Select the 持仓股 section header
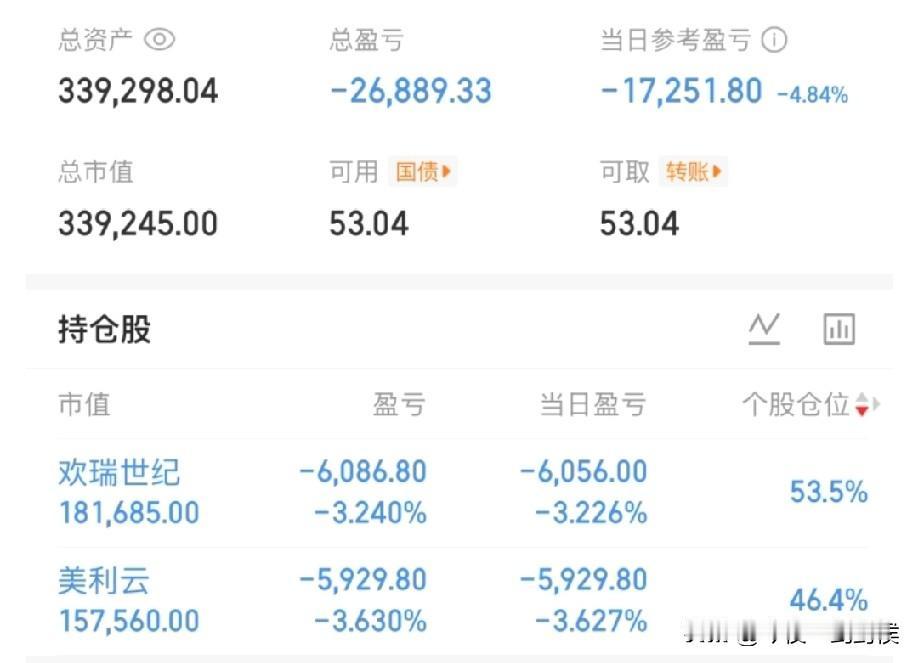The image size is (918, 663). coord(102,330)
